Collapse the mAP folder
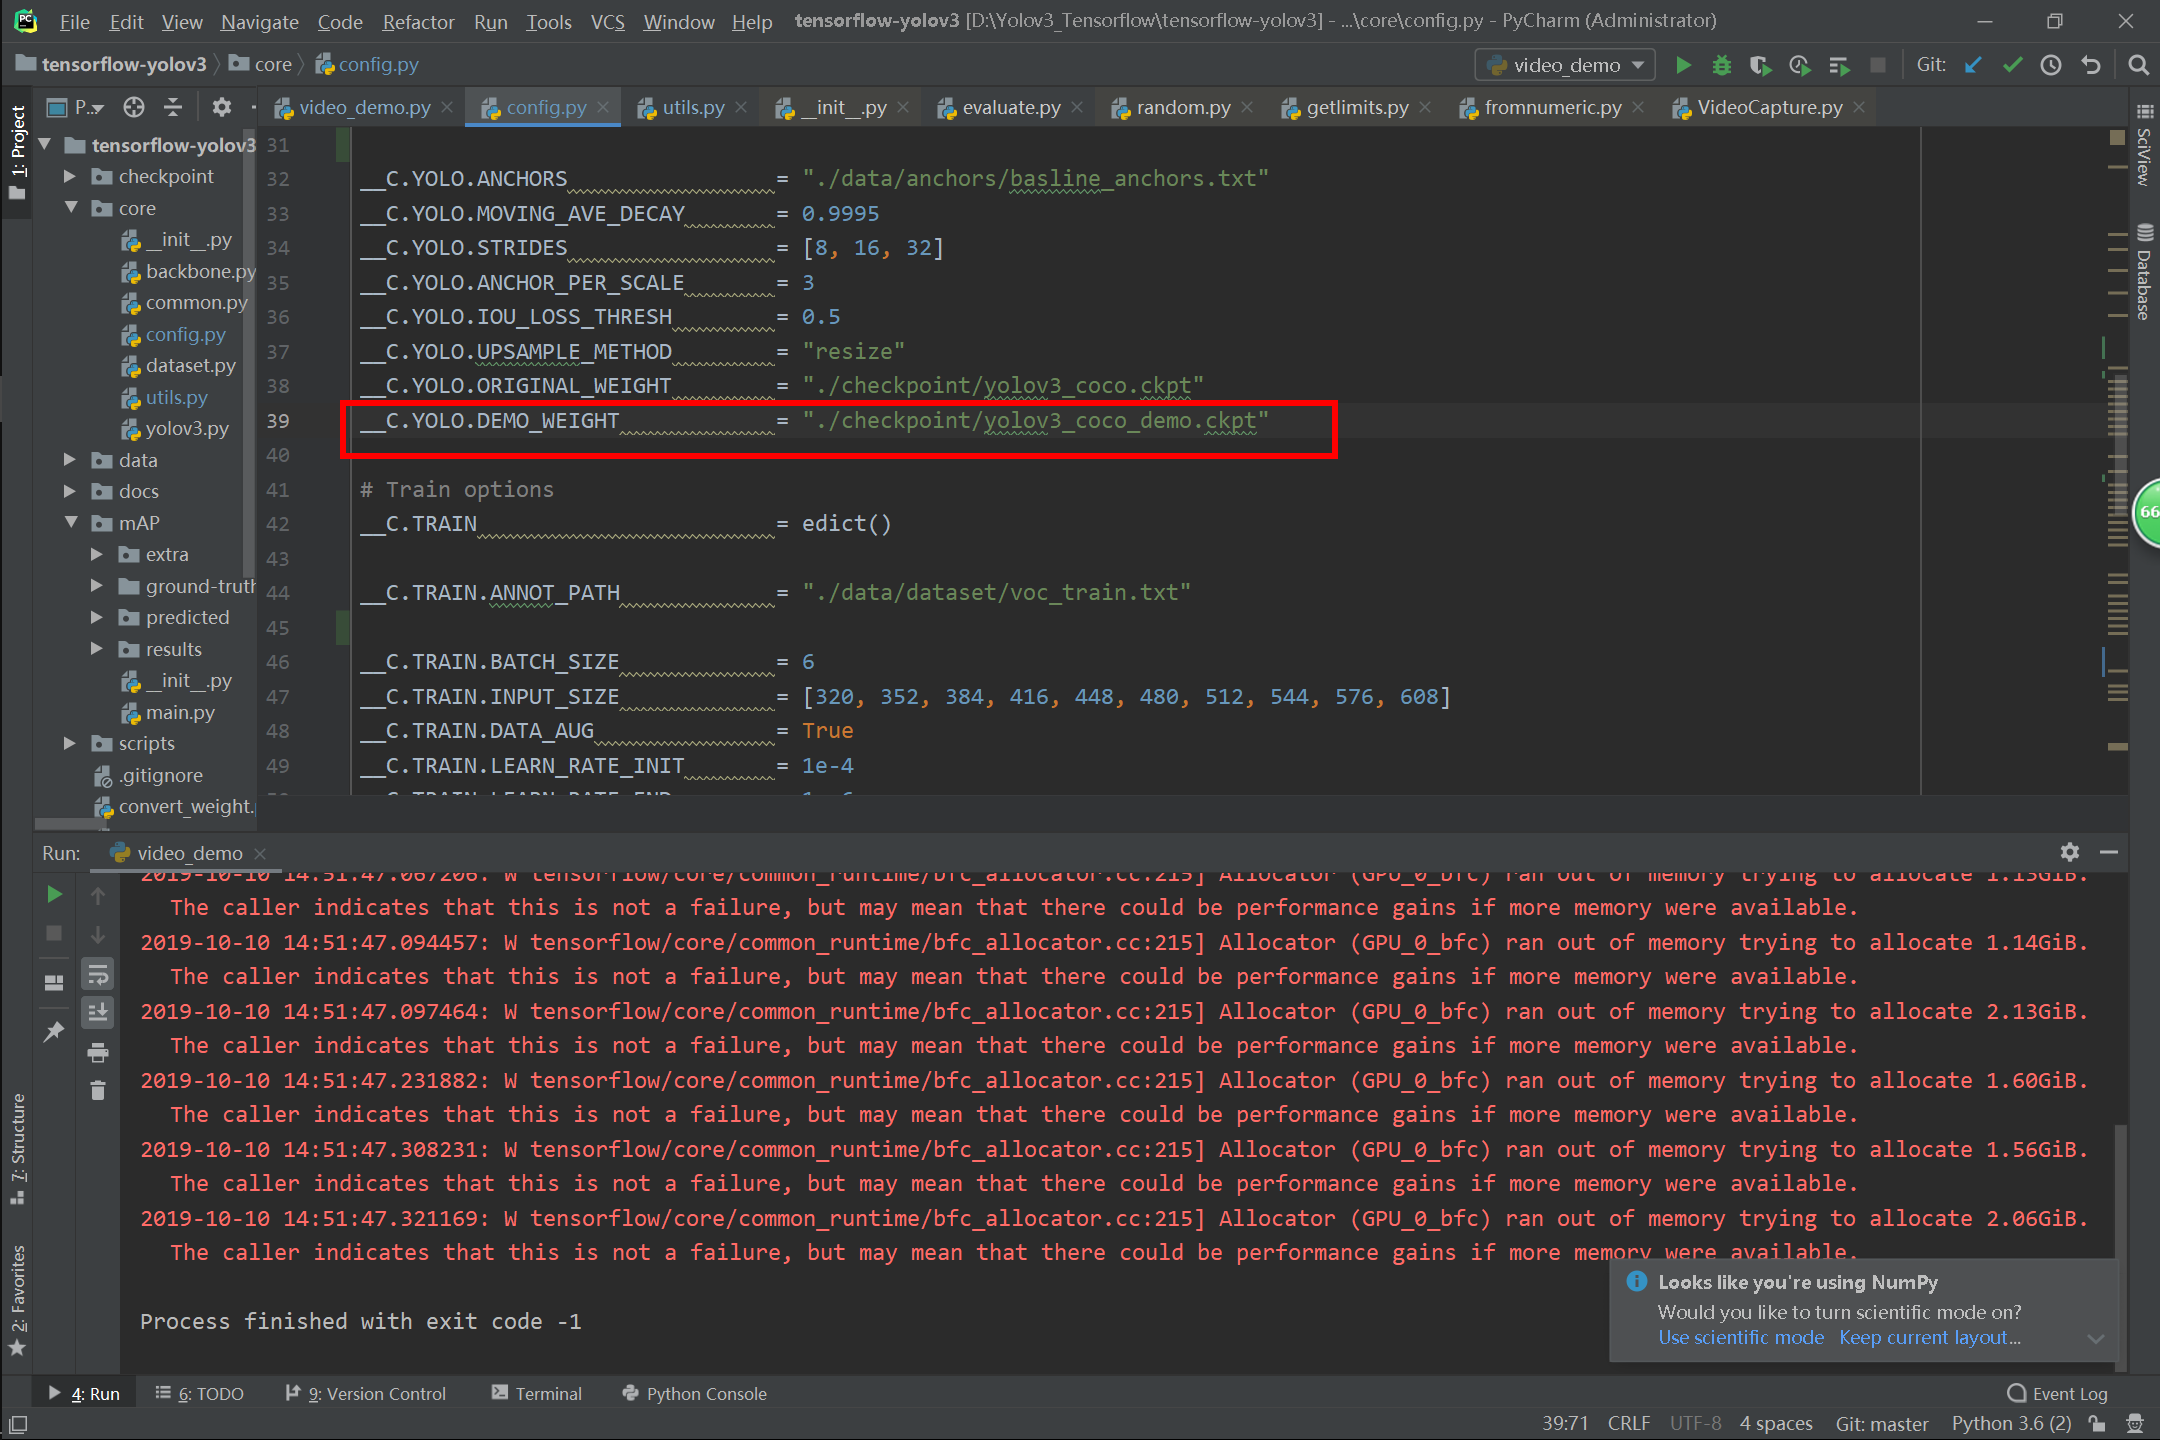Image resolution: width=2160 pixels, height=1440 pixels. (x=70, y=523)
